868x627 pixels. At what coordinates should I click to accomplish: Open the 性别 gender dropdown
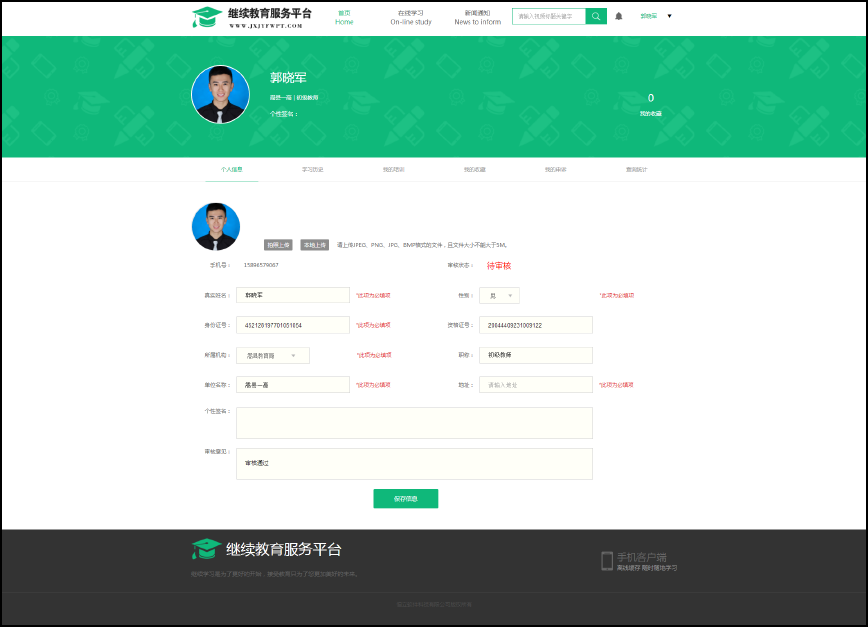tap(499, 296)
